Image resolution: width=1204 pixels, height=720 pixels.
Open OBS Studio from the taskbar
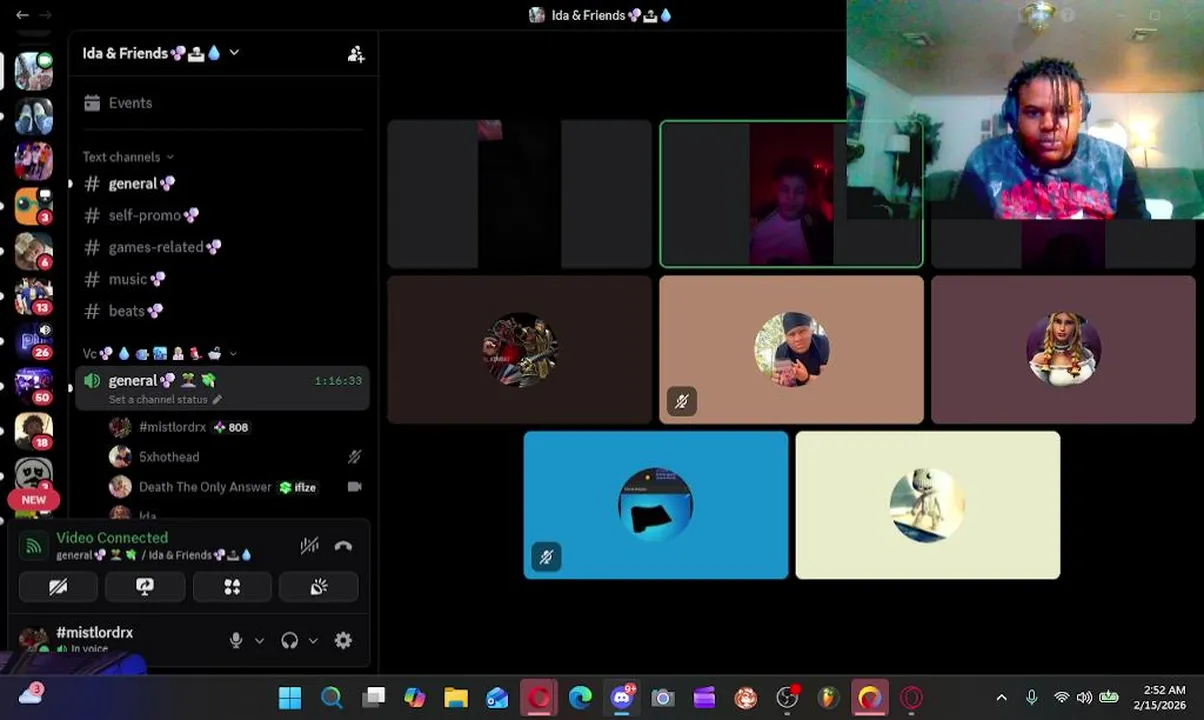pyautogui.click(x=787, y=698)
